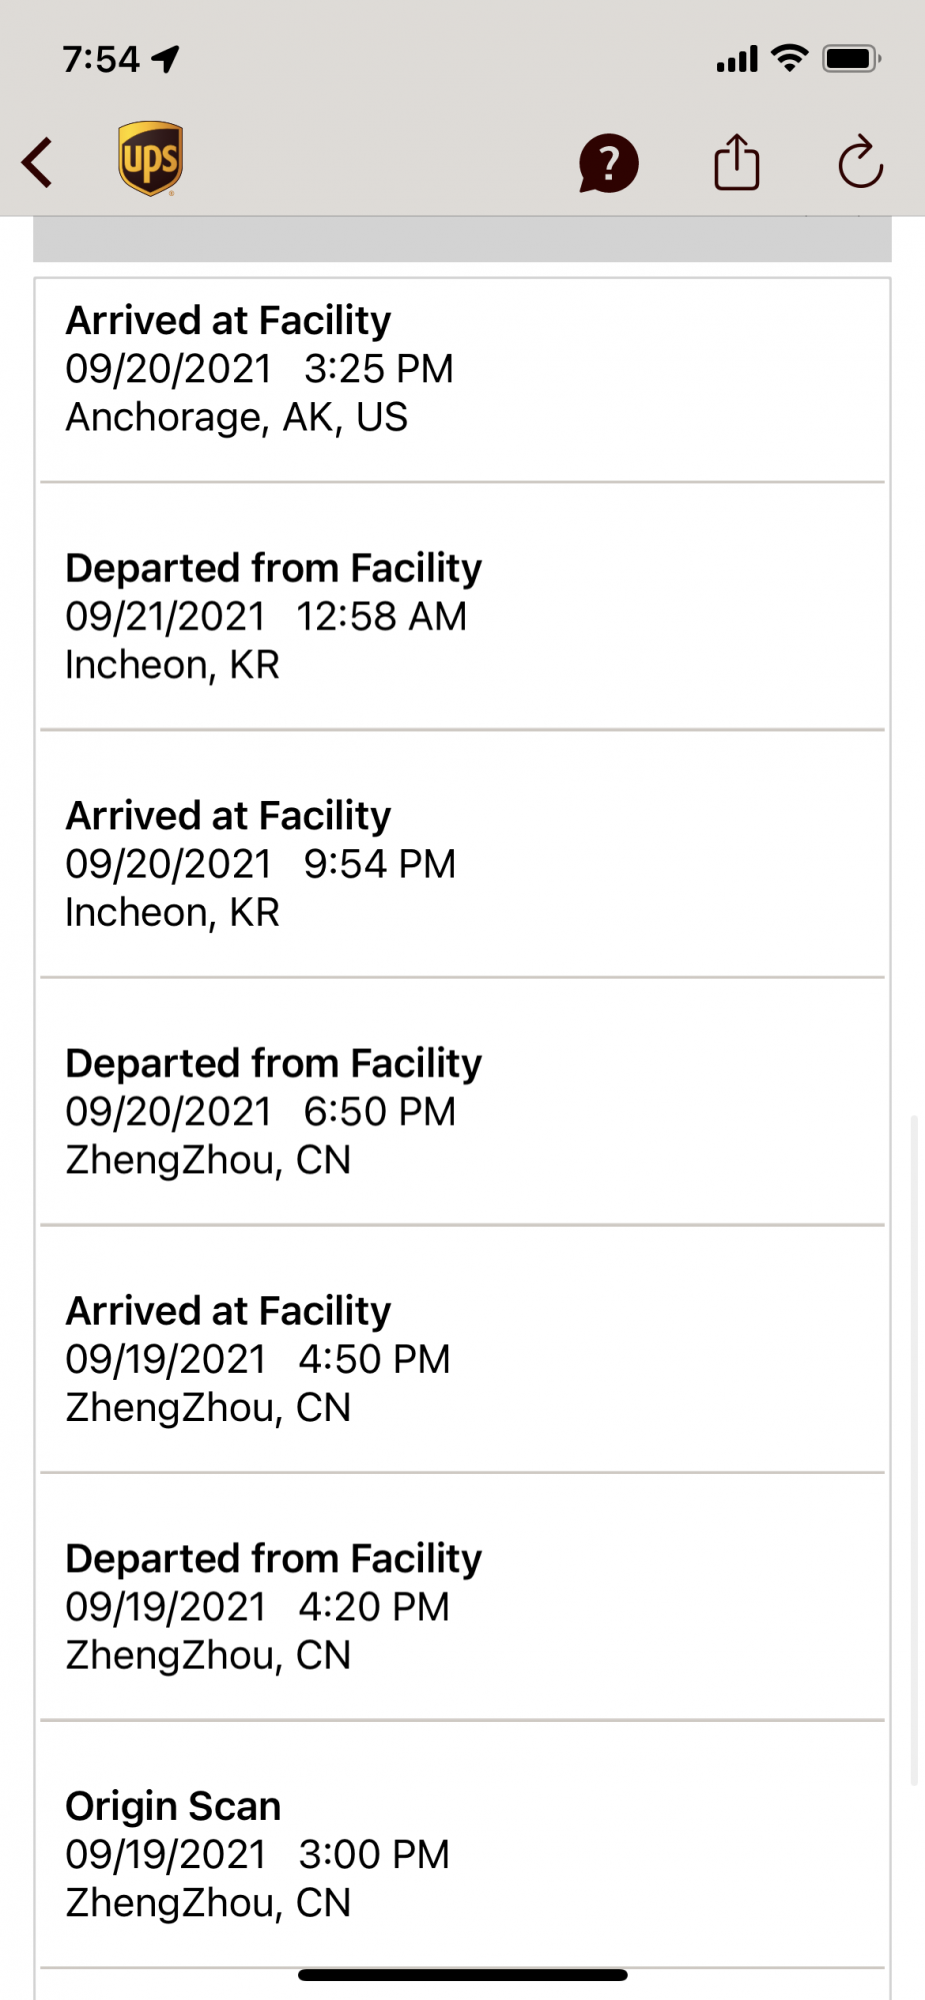Image resolution: width=925 pixels, height=2000 pixels.
Task: Tap the Departed from Facility 6:50 PM entry
Action: (x=460, y=1111)
